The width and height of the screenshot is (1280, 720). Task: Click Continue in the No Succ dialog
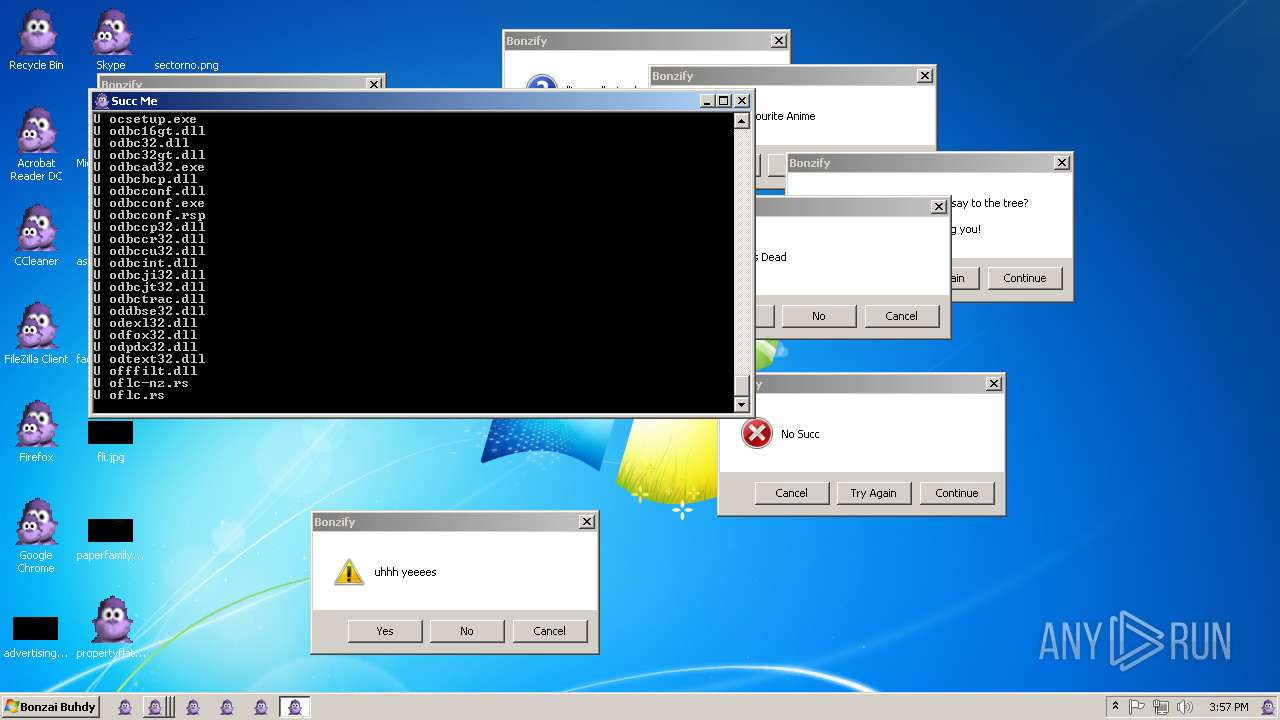click(x=956, y=493)
